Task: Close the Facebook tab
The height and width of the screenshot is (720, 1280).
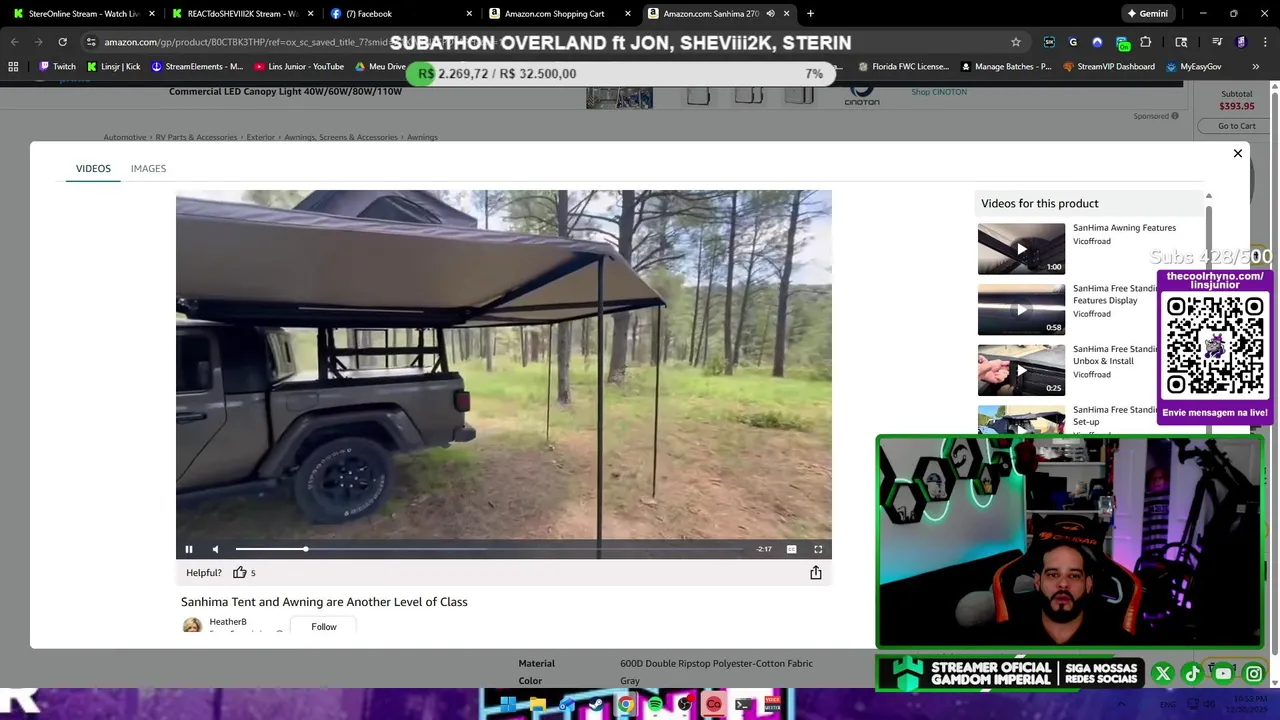Action: [469, 14]
